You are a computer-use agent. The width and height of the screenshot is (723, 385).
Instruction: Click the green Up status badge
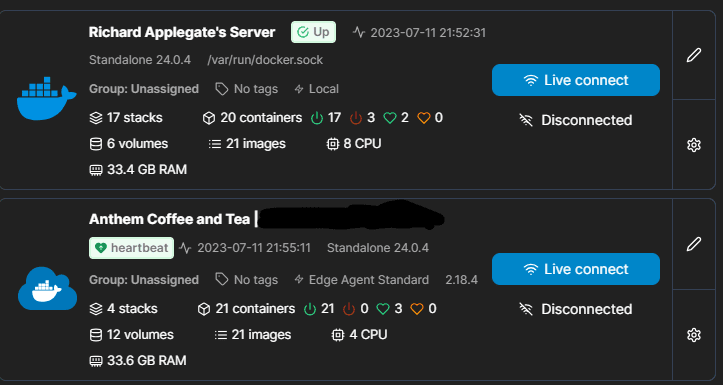click(313, 32)
